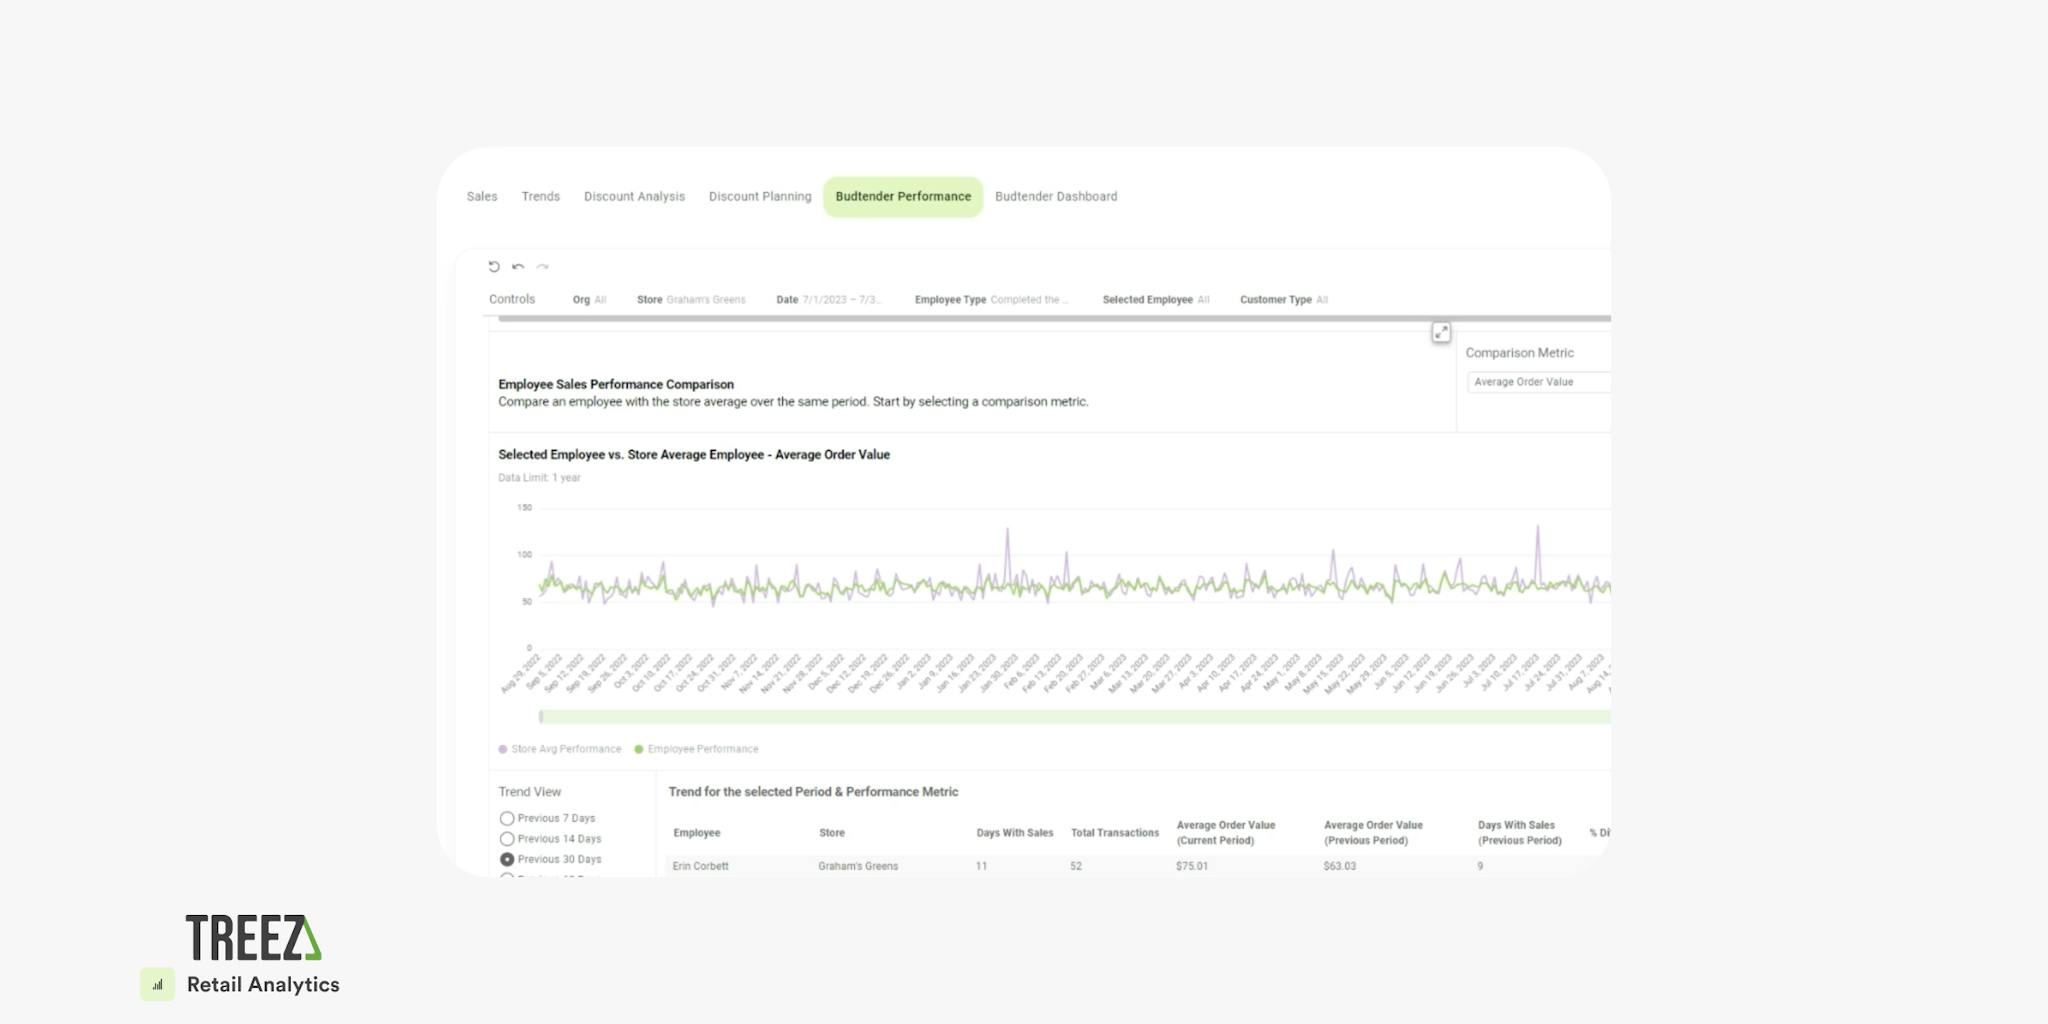Select the Previous 7 Days radio button
Screen dimensions: 2048x1024
[x=507, y=817]
